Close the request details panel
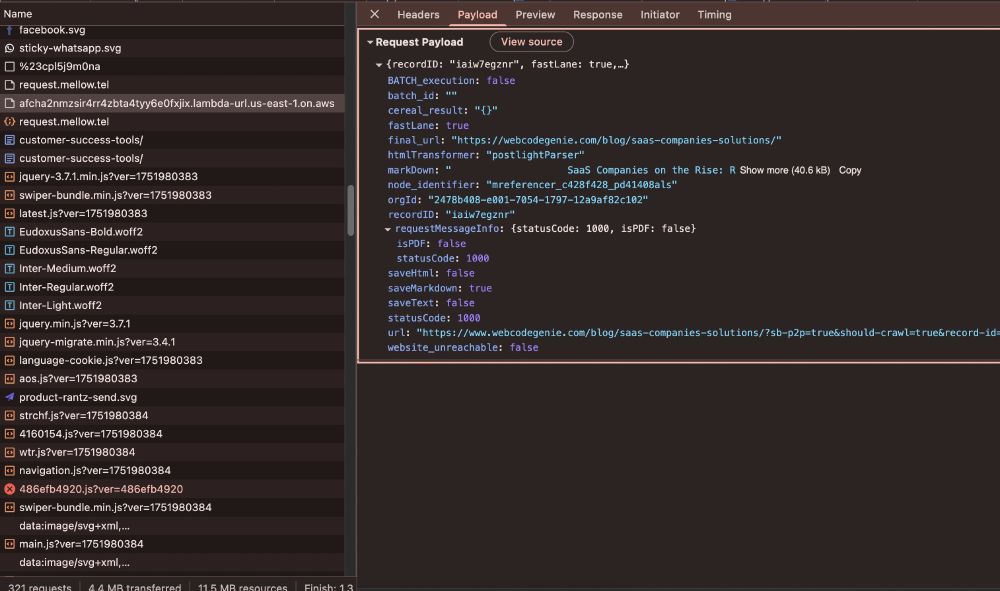This screenshot has height=591, width=1000. tap(374, 14)
